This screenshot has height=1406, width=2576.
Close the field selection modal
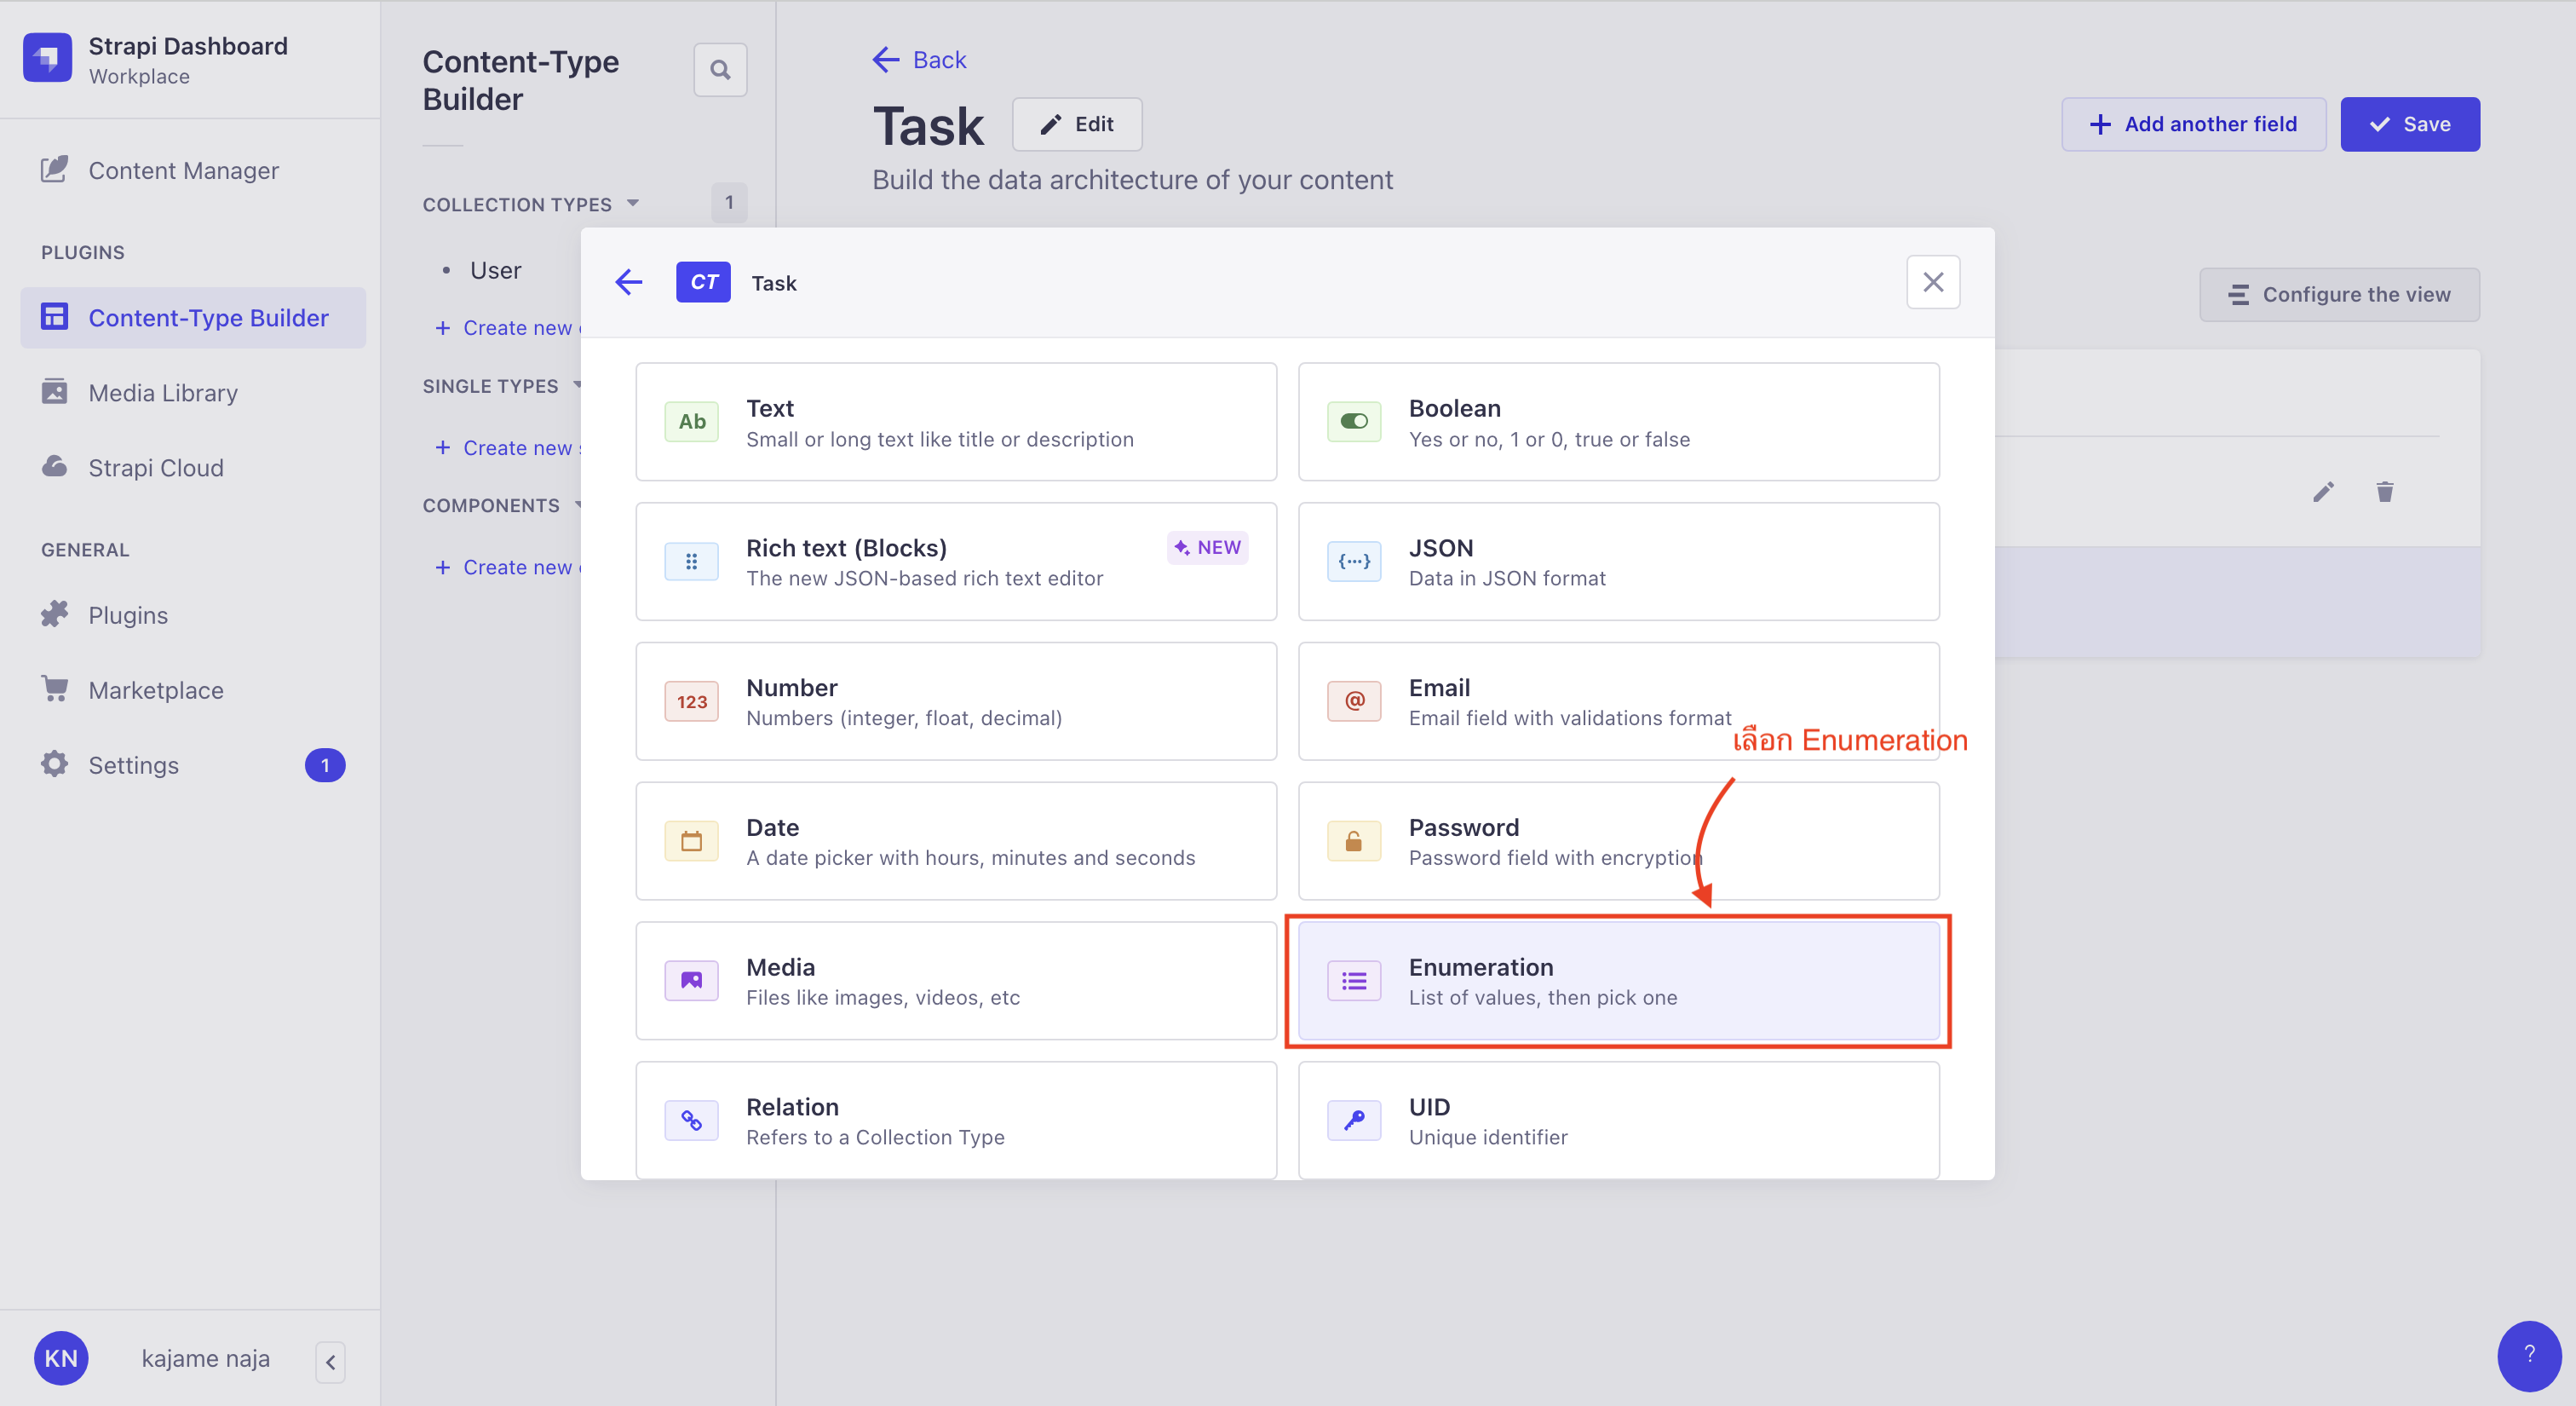click(1933, 282)
